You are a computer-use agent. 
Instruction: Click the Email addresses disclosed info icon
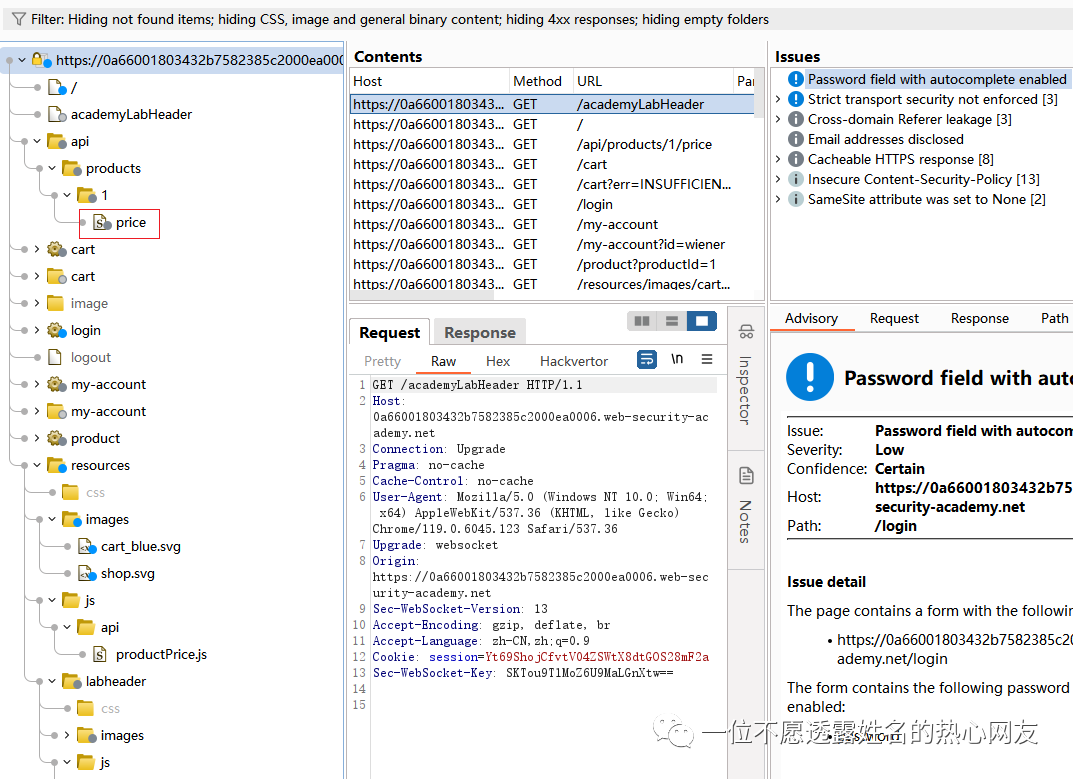point(796,139)
